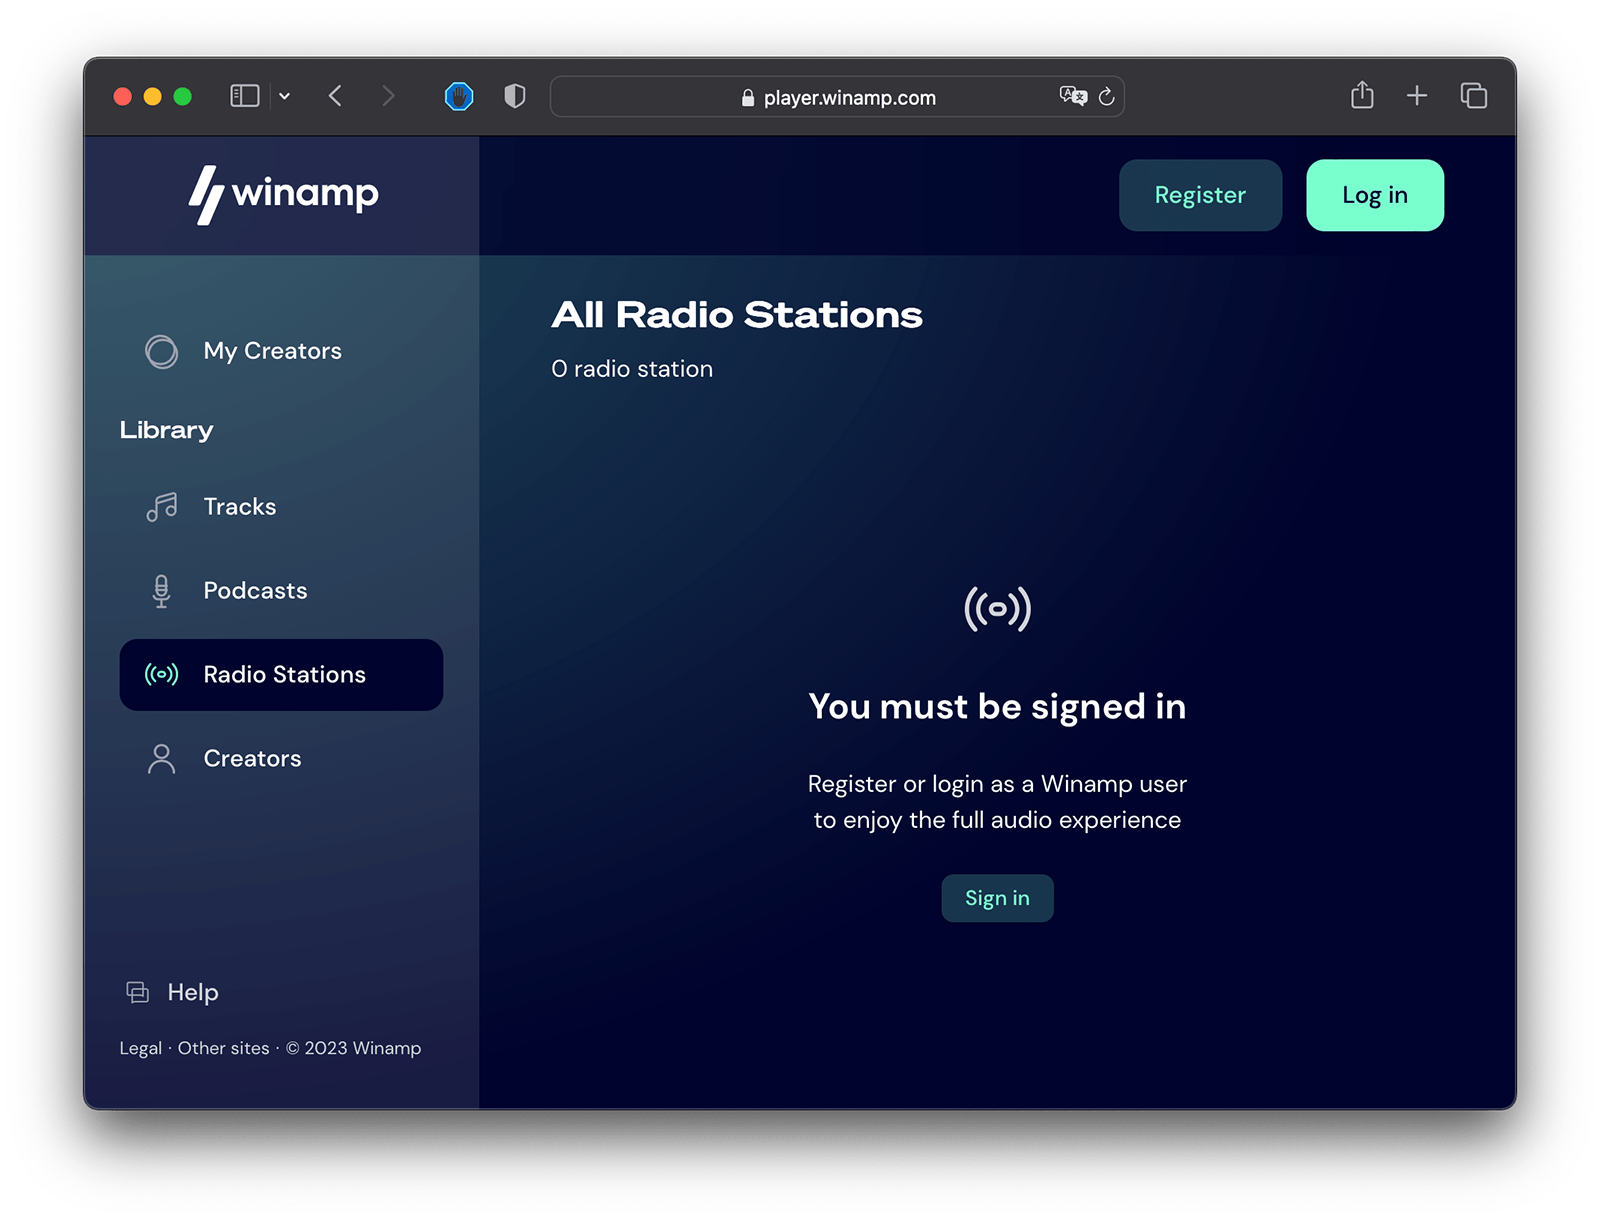The height and width of the screenshot is (1220, 1600).
Task: Click the "You must be signed in" message
Action: pyautogui.click(x=997, y=707)
